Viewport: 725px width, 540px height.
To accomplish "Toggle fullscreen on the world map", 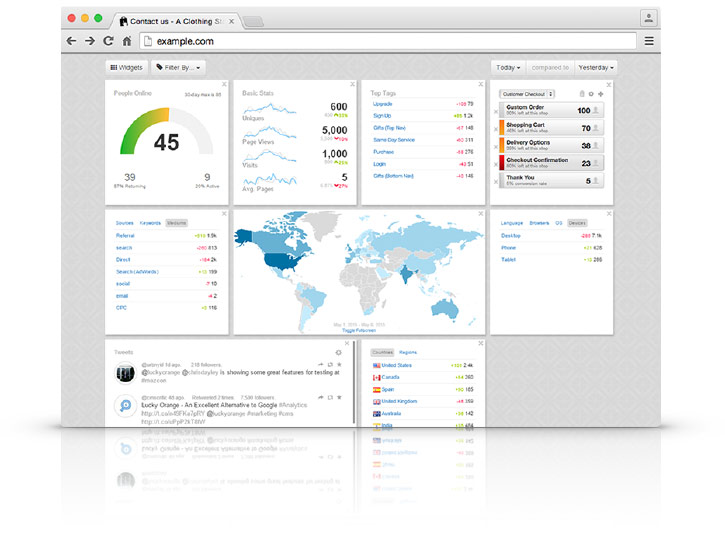I will [x=359, y=331].
